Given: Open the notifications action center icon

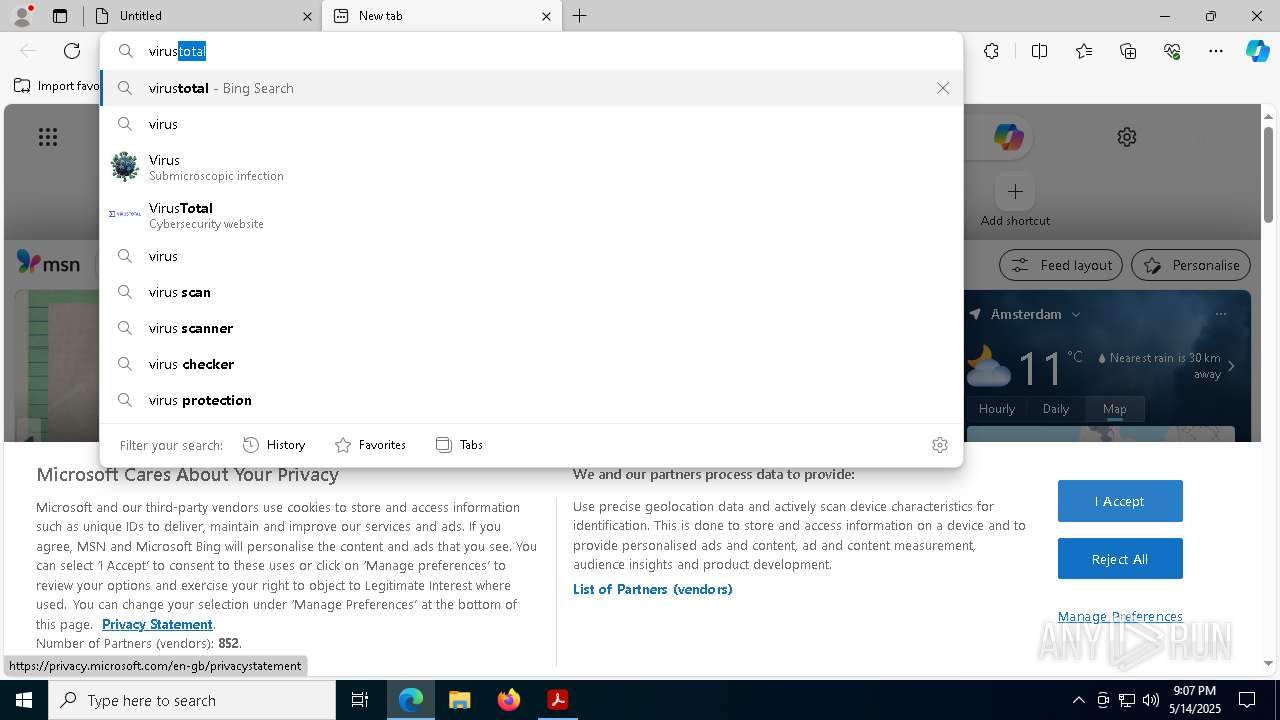Looking at the screenshot, I should click(x=1247, y=700).
